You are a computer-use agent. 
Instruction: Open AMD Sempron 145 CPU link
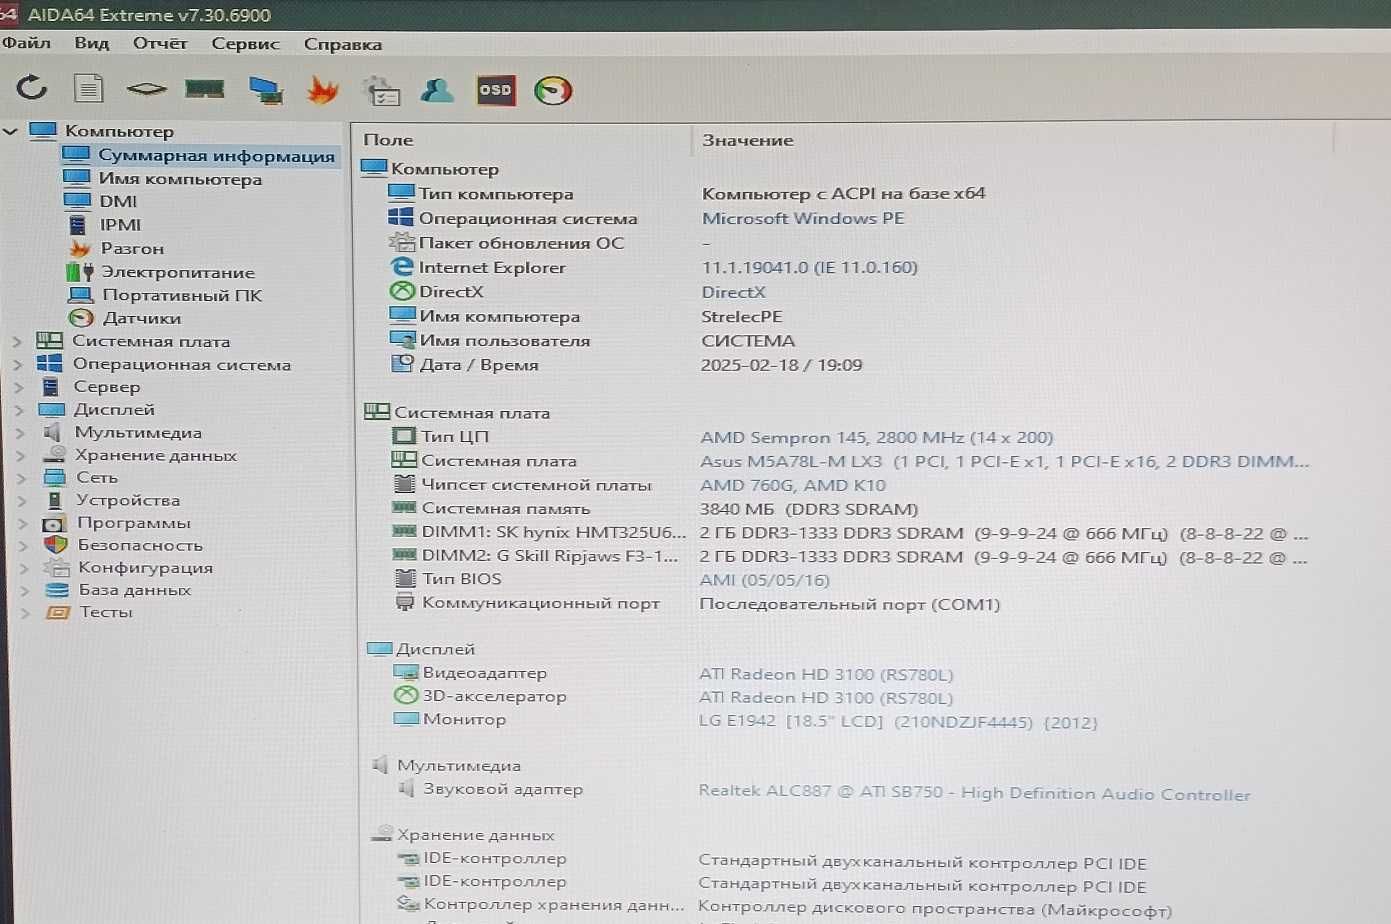[x=876, y=437]
